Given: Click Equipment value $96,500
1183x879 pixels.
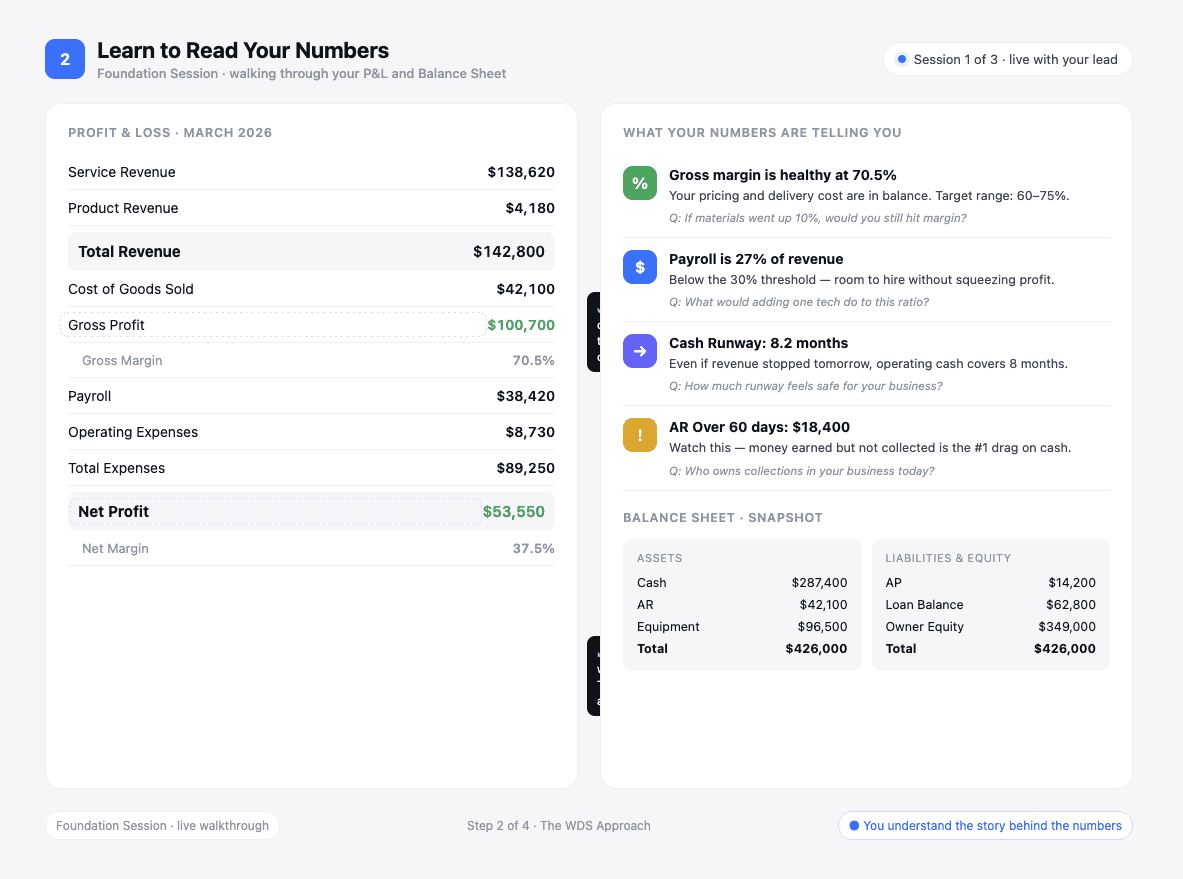Looking at the screenshot, I should [x=822, y=626].
